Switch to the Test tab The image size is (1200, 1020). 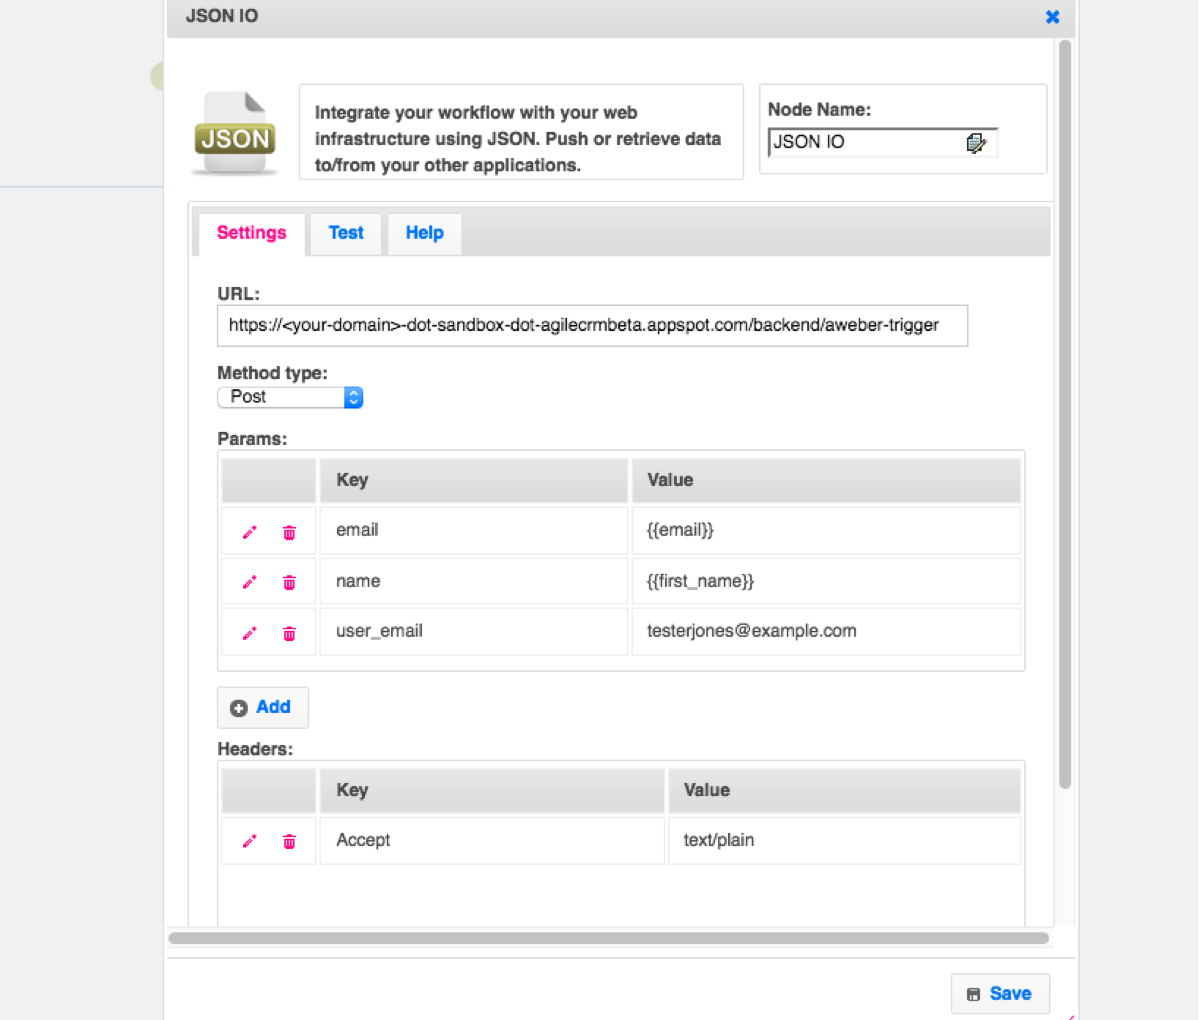point(346,233)
